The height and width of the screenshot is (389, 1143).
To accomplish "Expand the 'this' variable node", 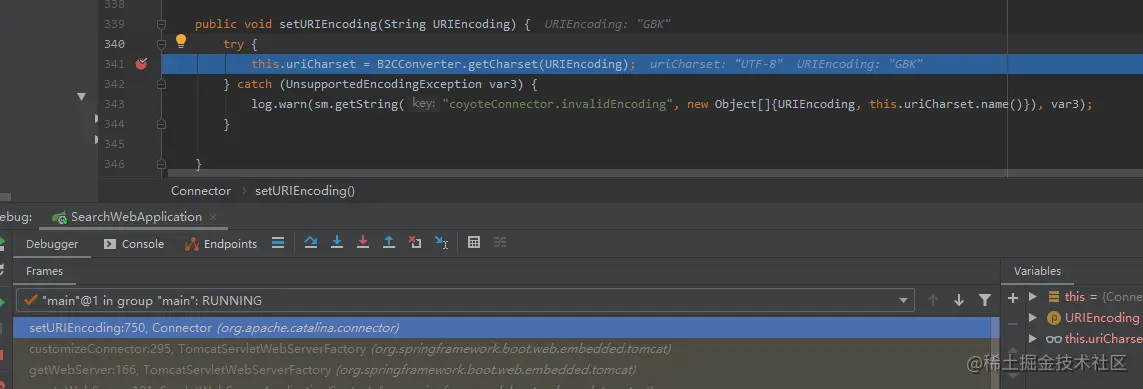I will [1032, 296].
